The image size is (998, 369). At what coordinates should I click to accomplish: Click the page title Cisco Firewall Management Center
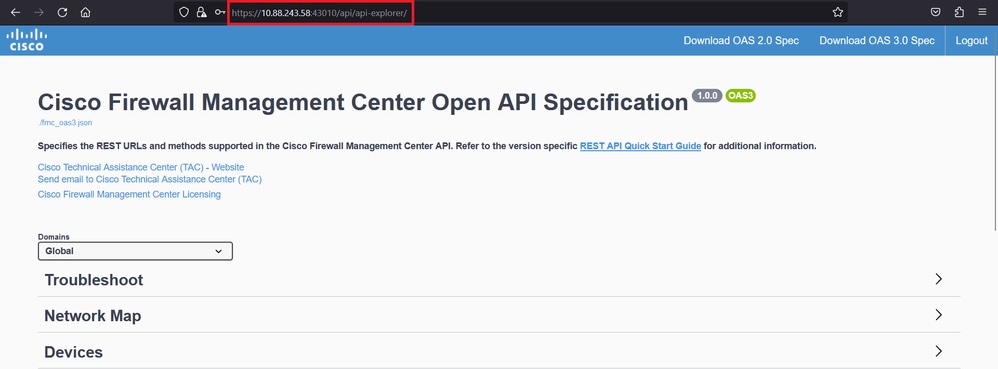tap(363, 102)
